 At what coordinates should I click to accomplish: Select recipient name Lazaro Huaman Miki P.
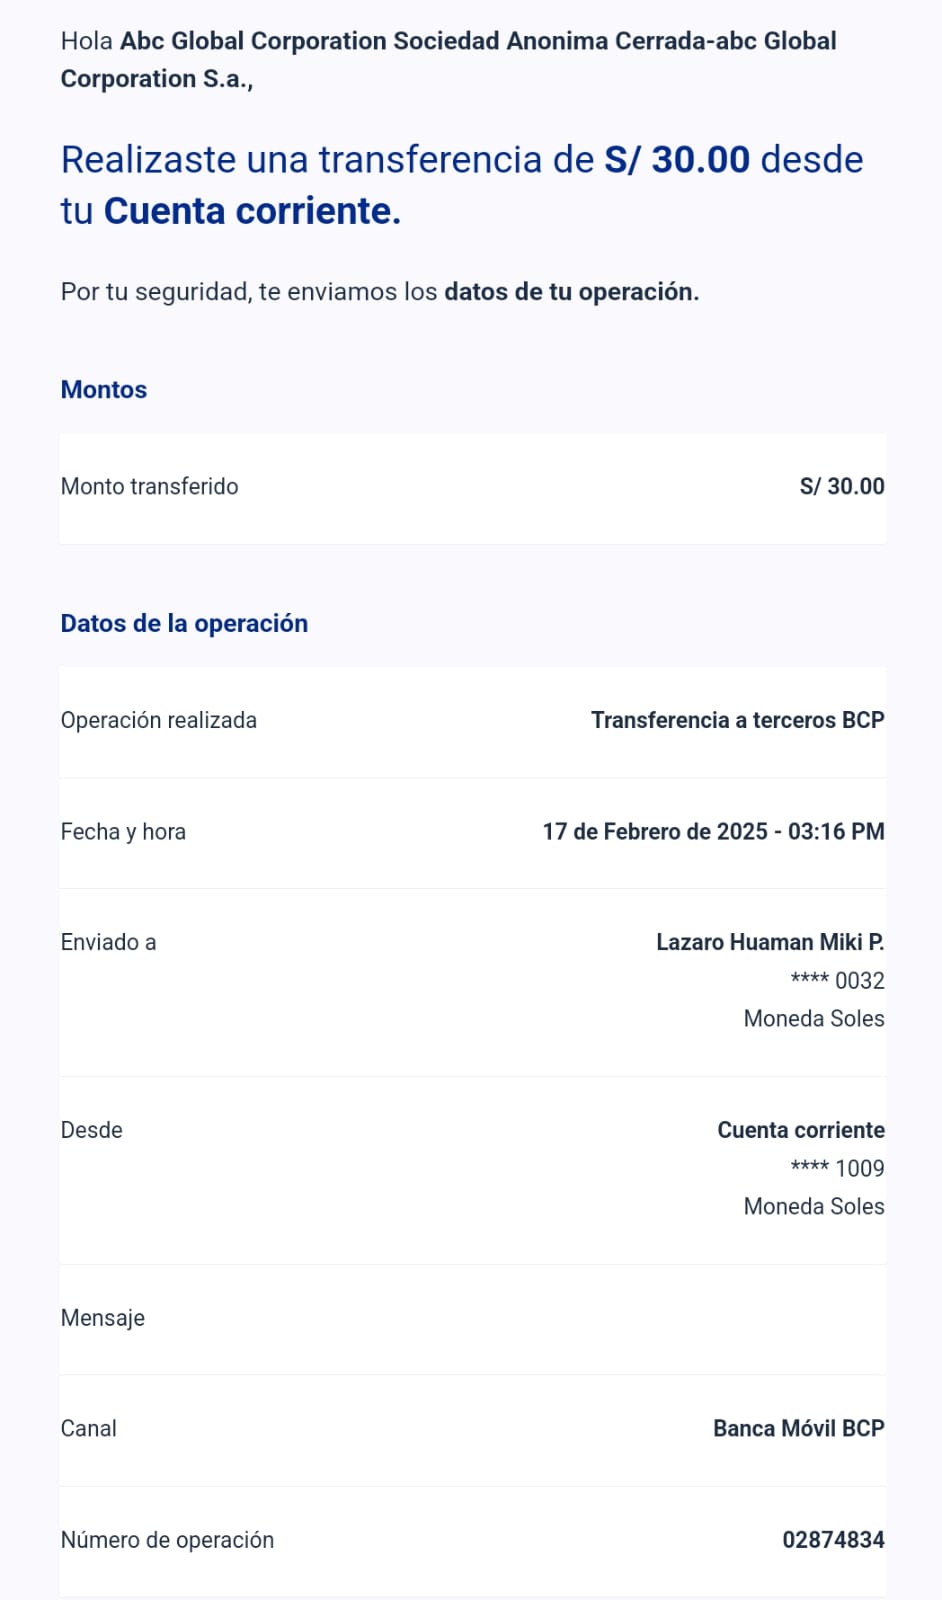point(769,943)
